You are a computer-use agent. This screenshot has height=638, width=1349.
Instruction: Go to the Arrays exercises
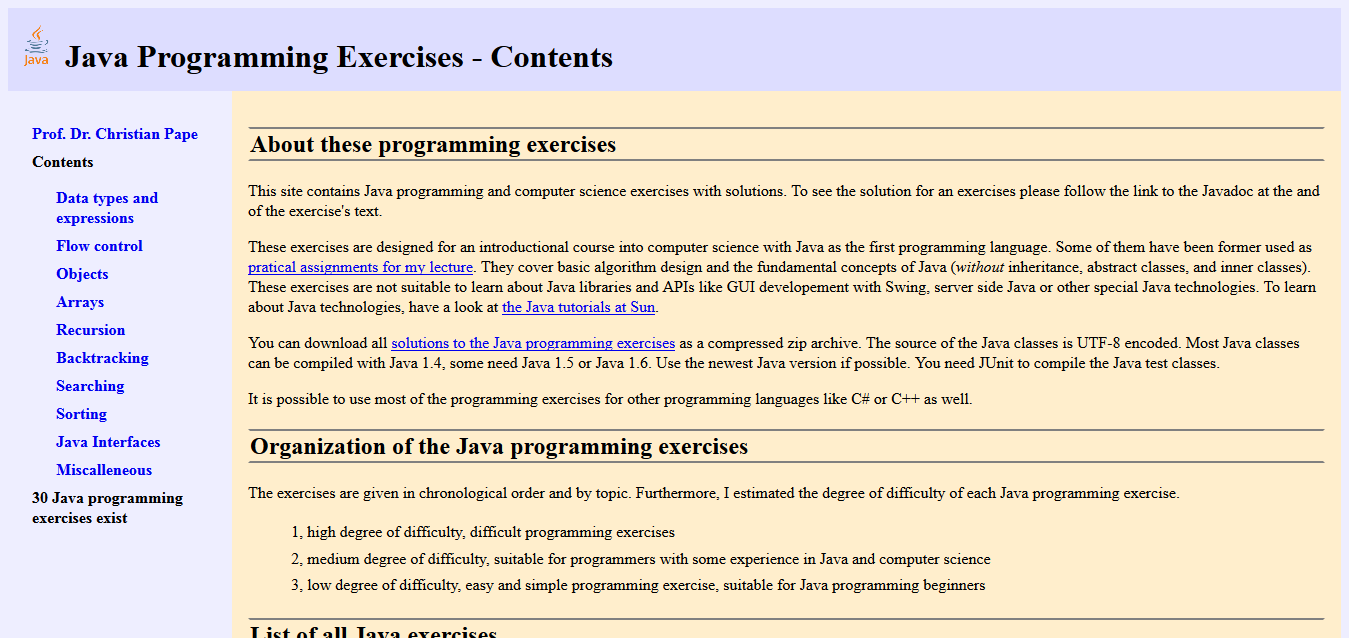(x=80, y=301)
